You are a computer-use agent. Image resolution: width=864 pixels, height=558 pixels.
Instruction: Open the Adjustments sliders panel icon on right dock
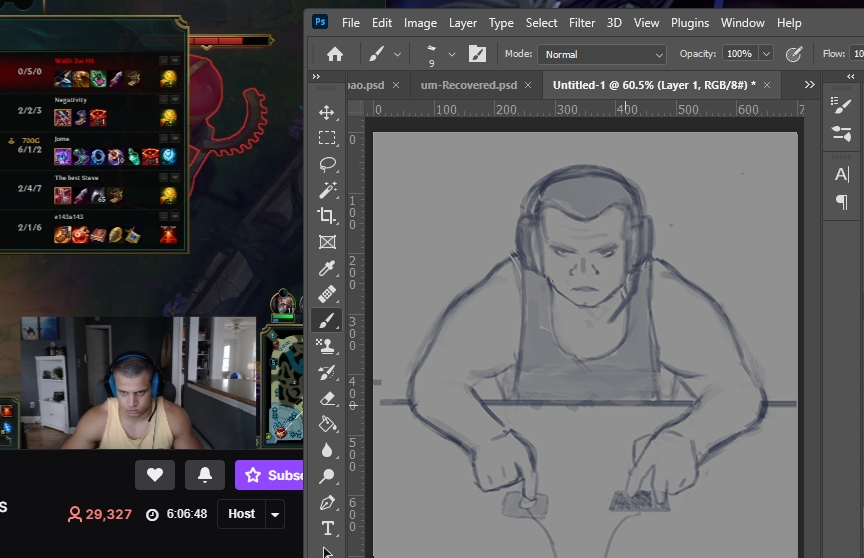(841, 133)
